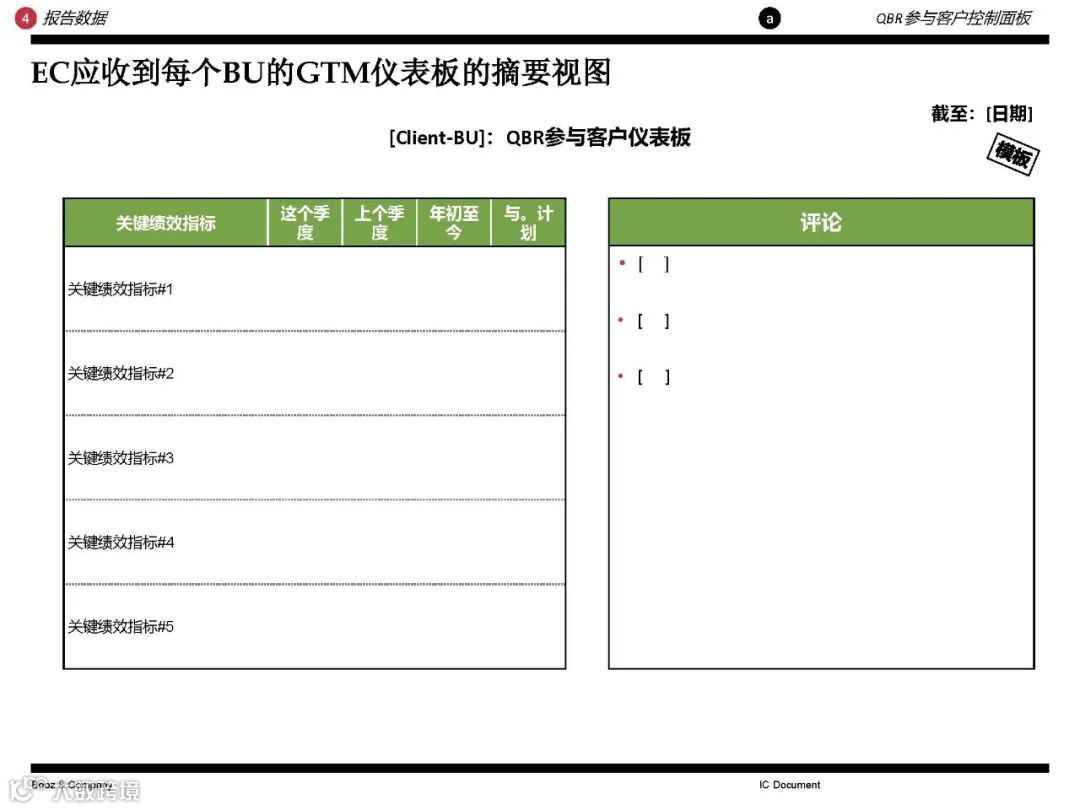This screenshot has width=1080, height=810.
Task: Select the 报告数据 header text
Action: click(x=75, y=18)
